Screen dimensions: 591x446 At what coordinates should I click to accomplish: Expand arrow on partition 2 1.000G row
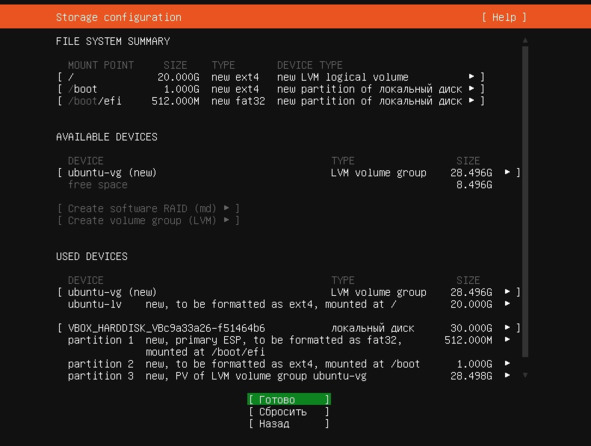pyautogui.click(x=507, y=363)
